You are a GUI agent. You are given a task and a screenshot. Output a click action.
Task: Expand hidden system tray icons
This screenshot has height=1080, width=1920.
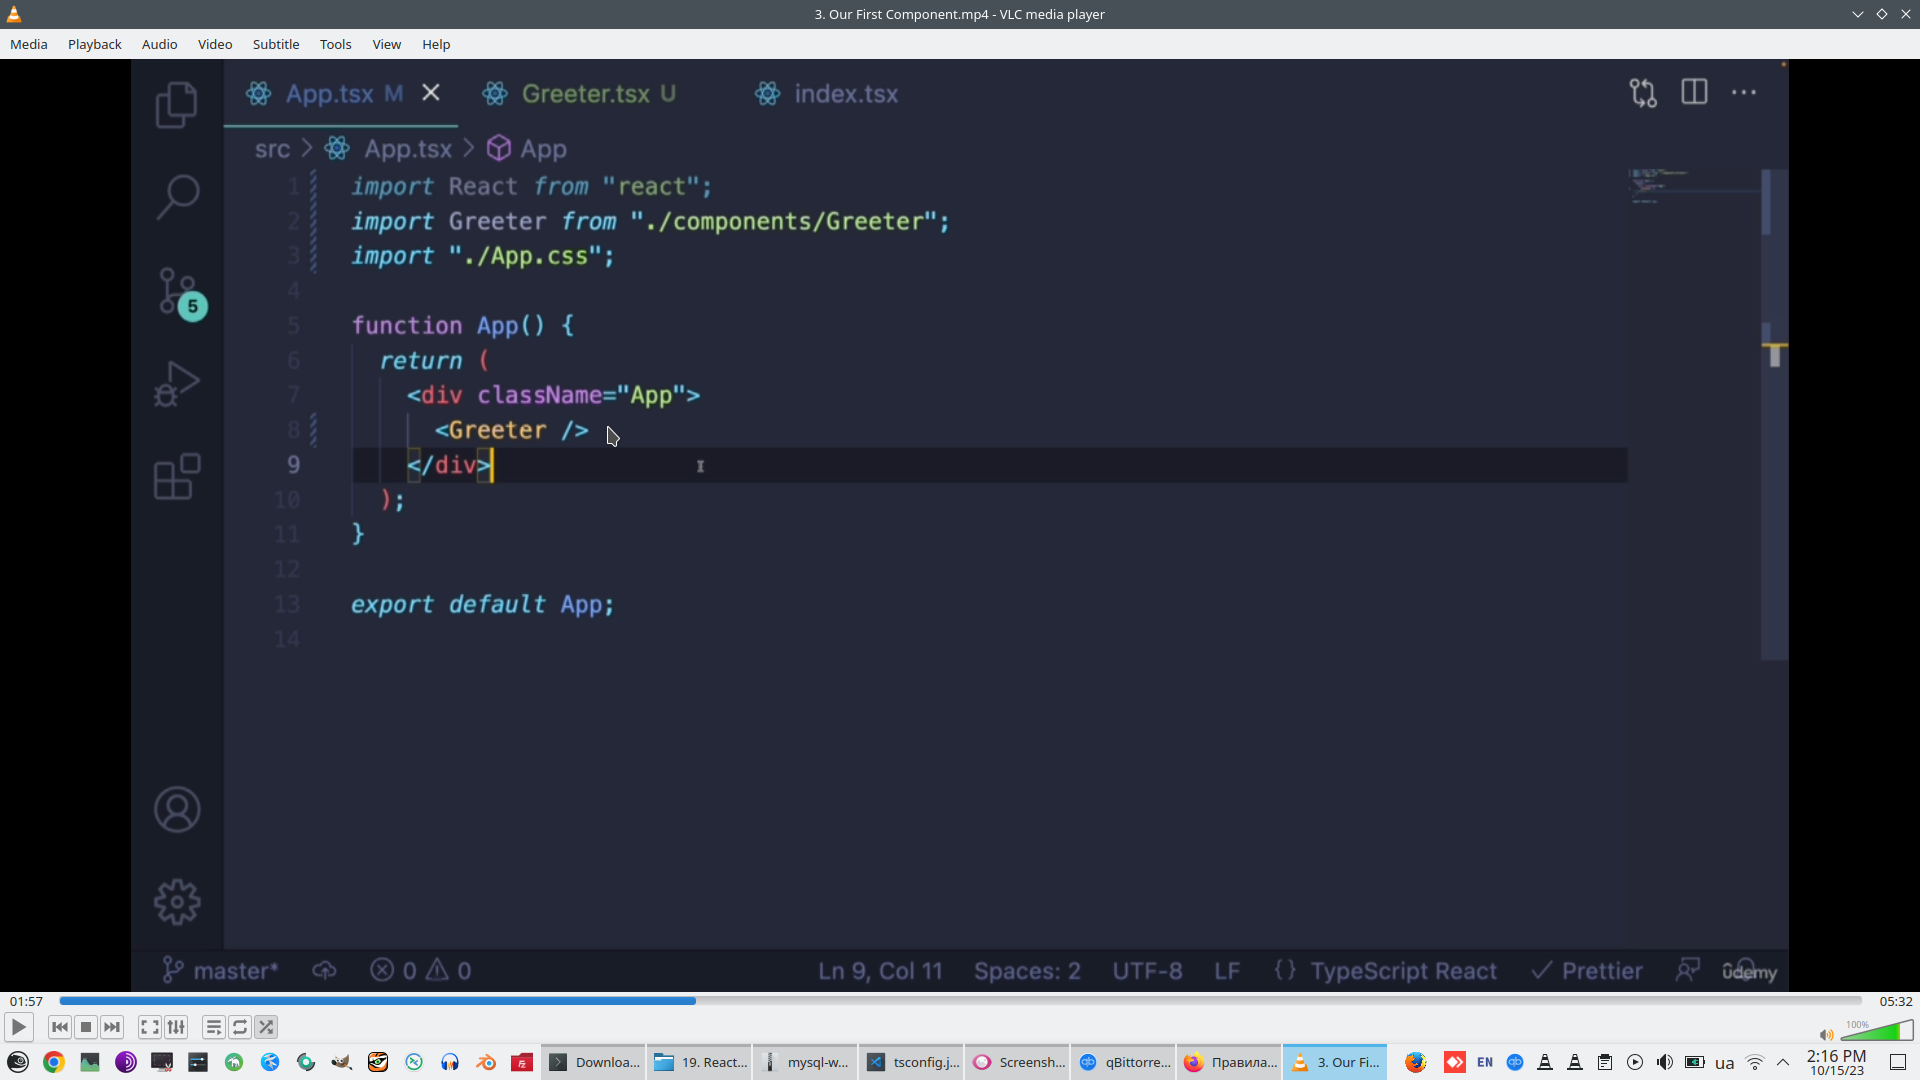click(x=1783, y=1062)
